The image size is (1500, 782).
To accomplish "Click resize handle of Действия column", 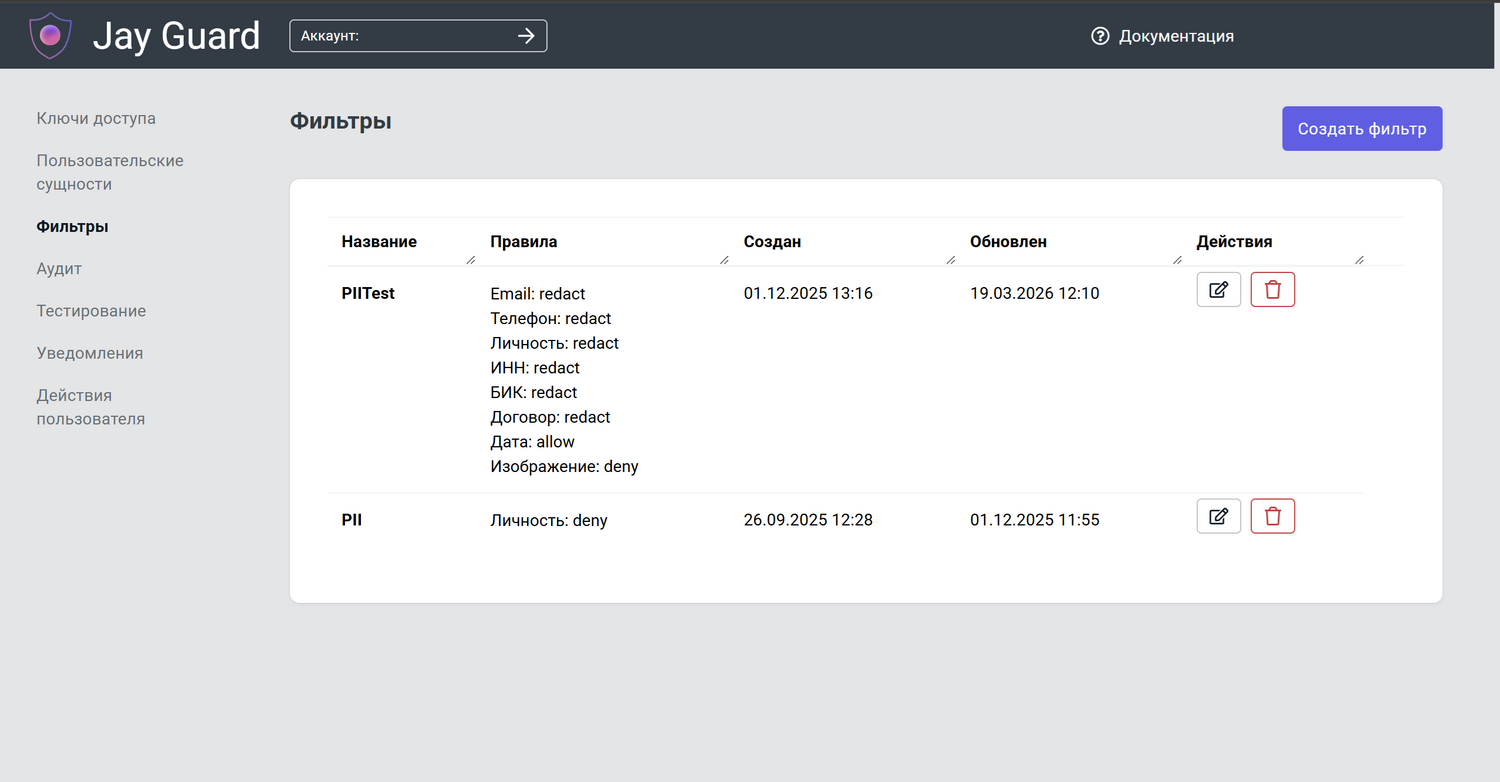I will coord(1359,260).
